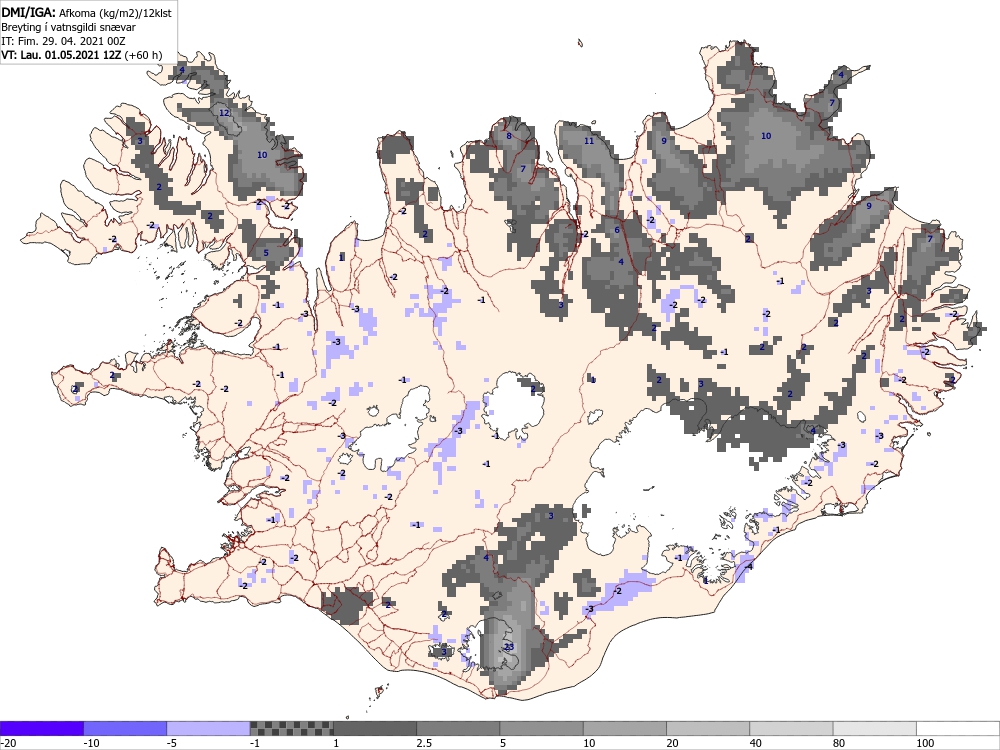Click the '40' legend tick label
This screenshot has height=750, width=1000.
tap(756, 743)
